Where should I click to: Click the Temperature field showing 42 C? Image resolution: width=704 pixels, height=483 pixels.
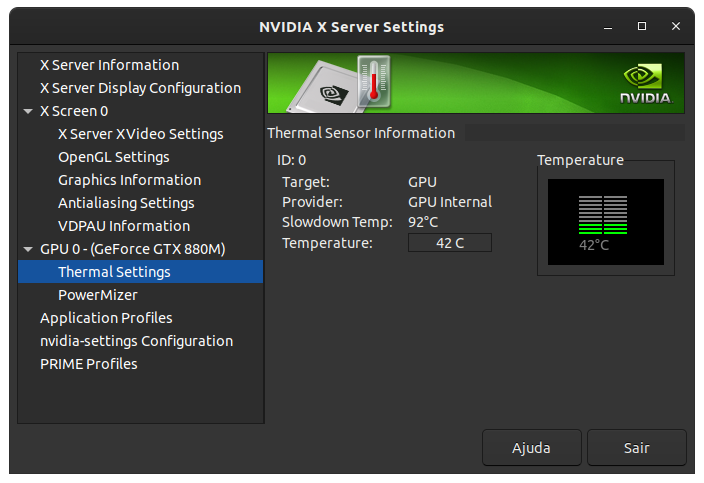click(x=449, y=243)
